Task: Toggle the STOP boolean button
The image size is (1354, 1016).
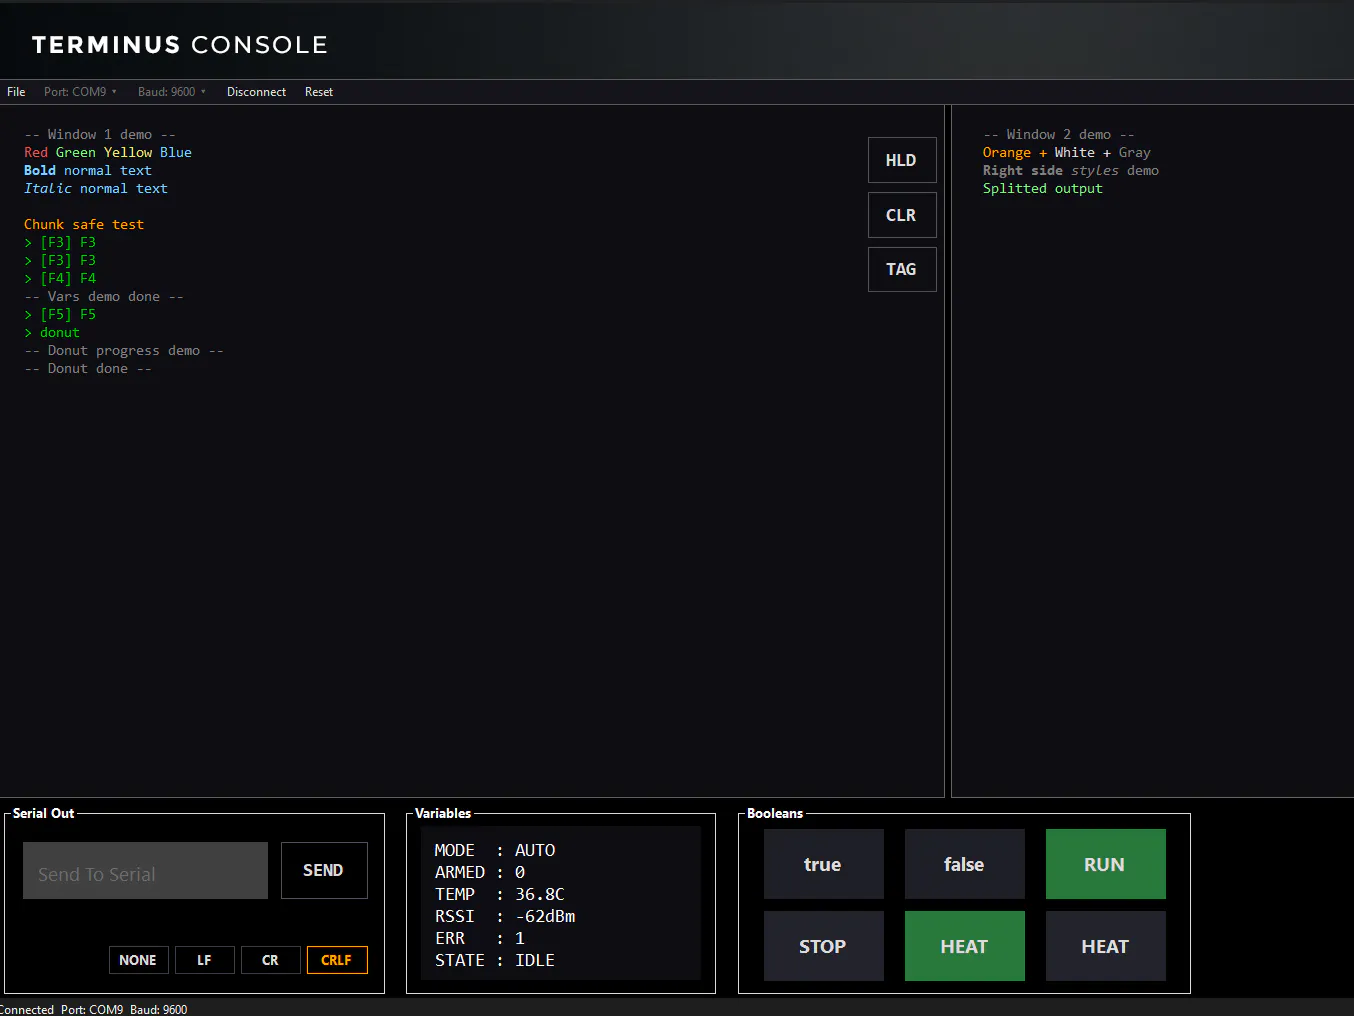Action: (824, 946)
